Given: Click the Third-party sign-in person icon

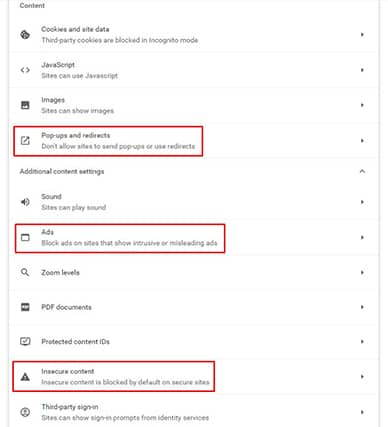Looking at the screenshot, I should pos(25,412).
